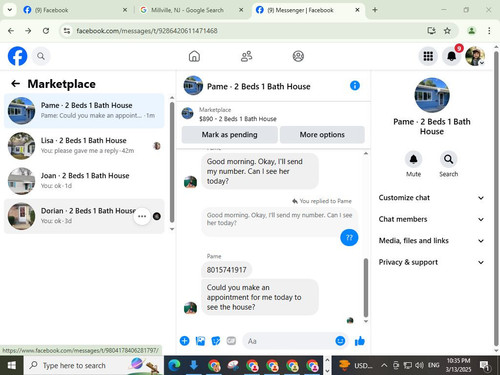The height and width of the screenshot is (375, 500).
Task: Choose a GIF icon in composer
Action: tap(231, 341)
